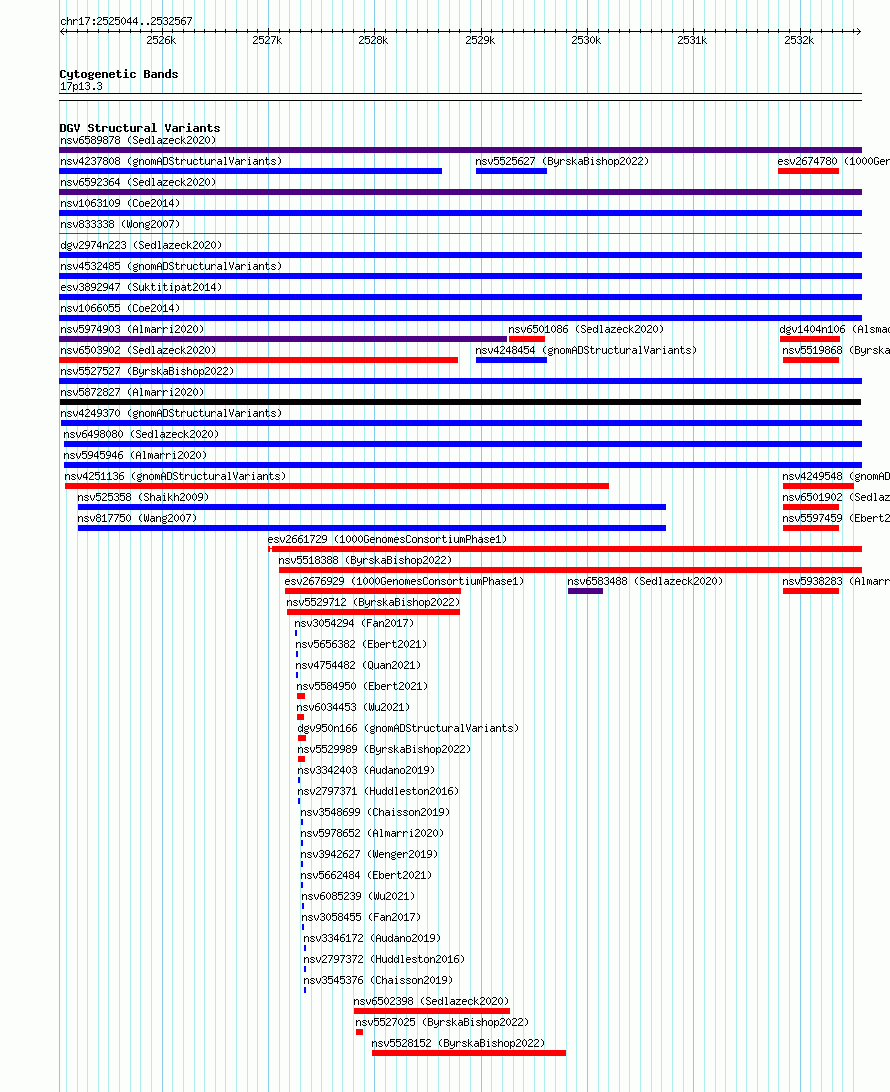The width and height of the screenshot is (890, 1092).
Task: Click nsv4754482 (Quan2021) label
Action: coord(358,664)
